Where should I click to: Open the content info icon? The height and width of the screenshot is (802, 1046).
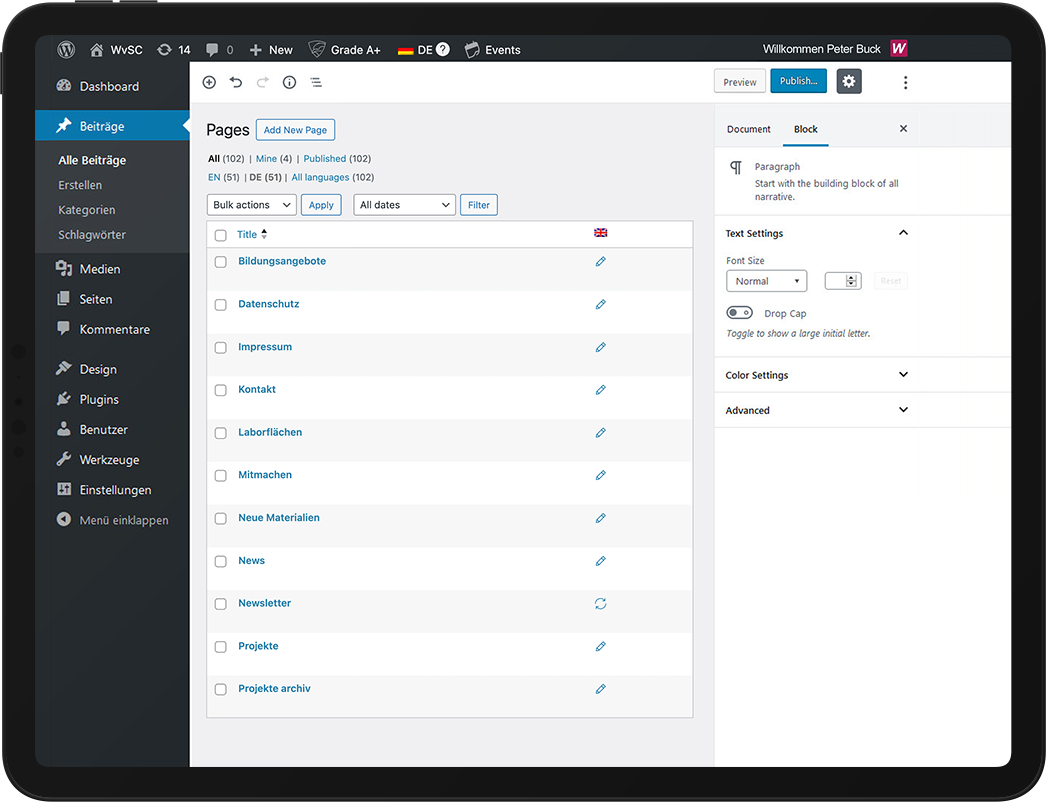tap(290, 82)
